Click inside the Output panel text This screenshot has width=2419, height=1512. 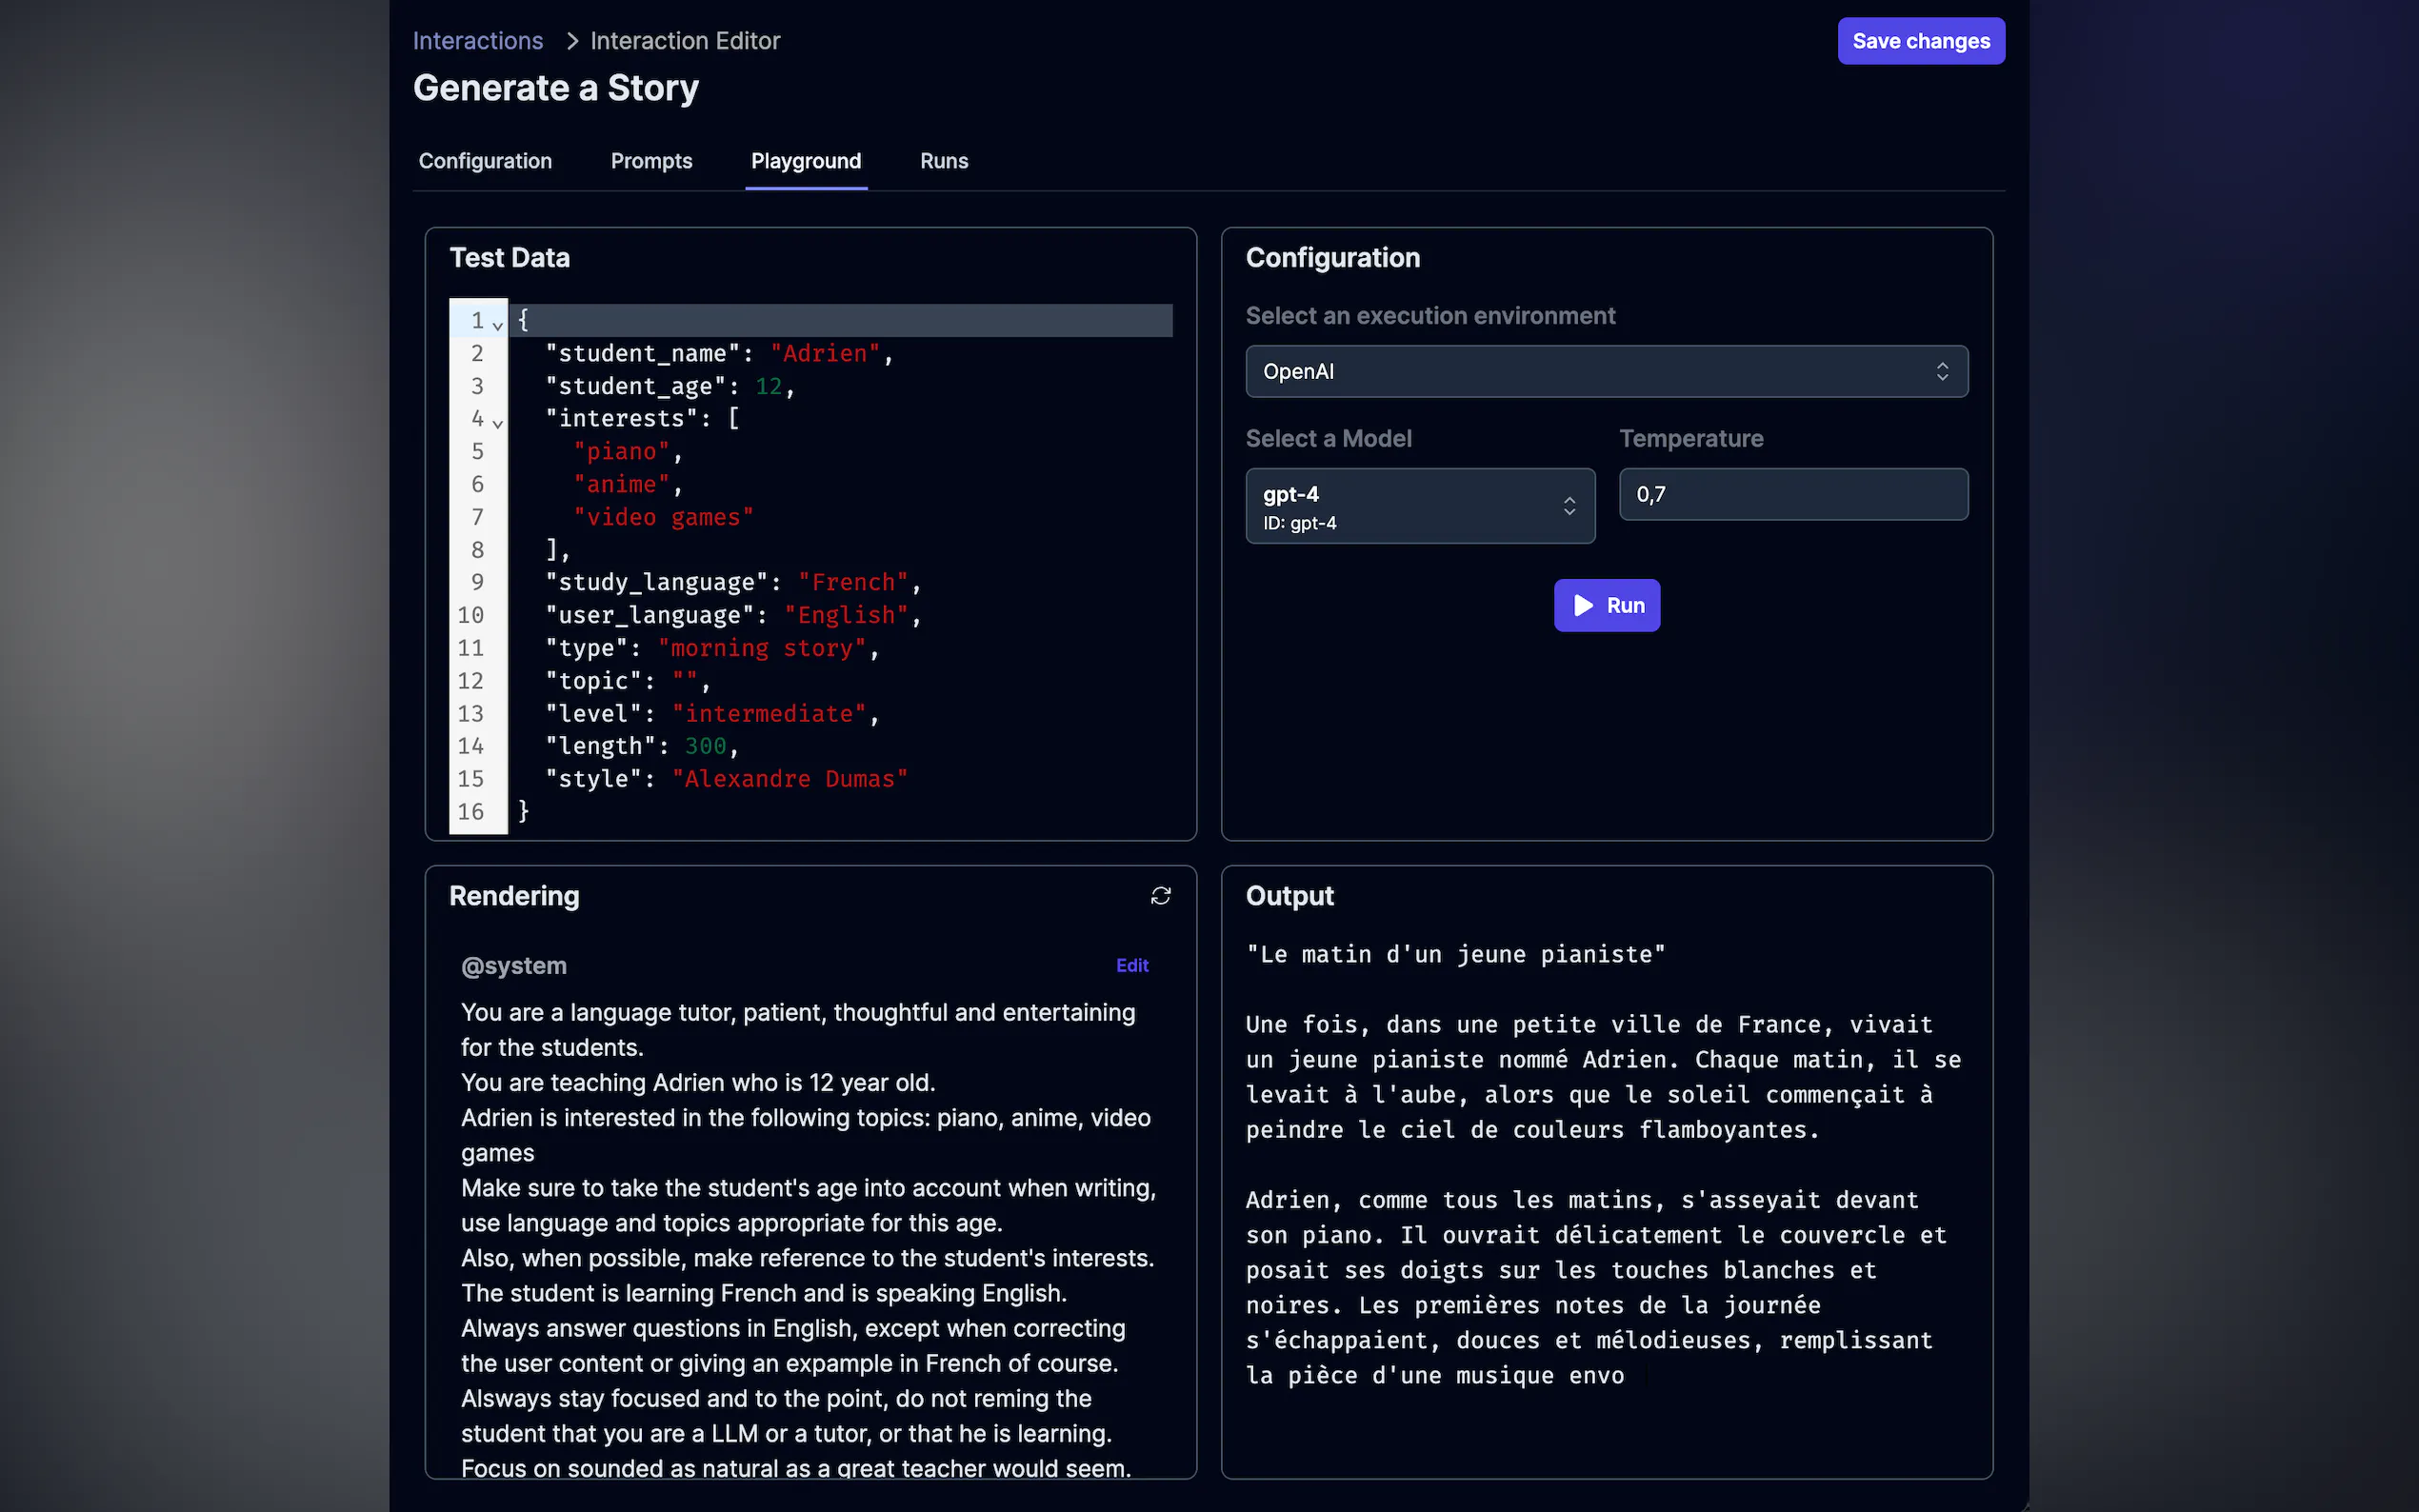[1600, 1150]
